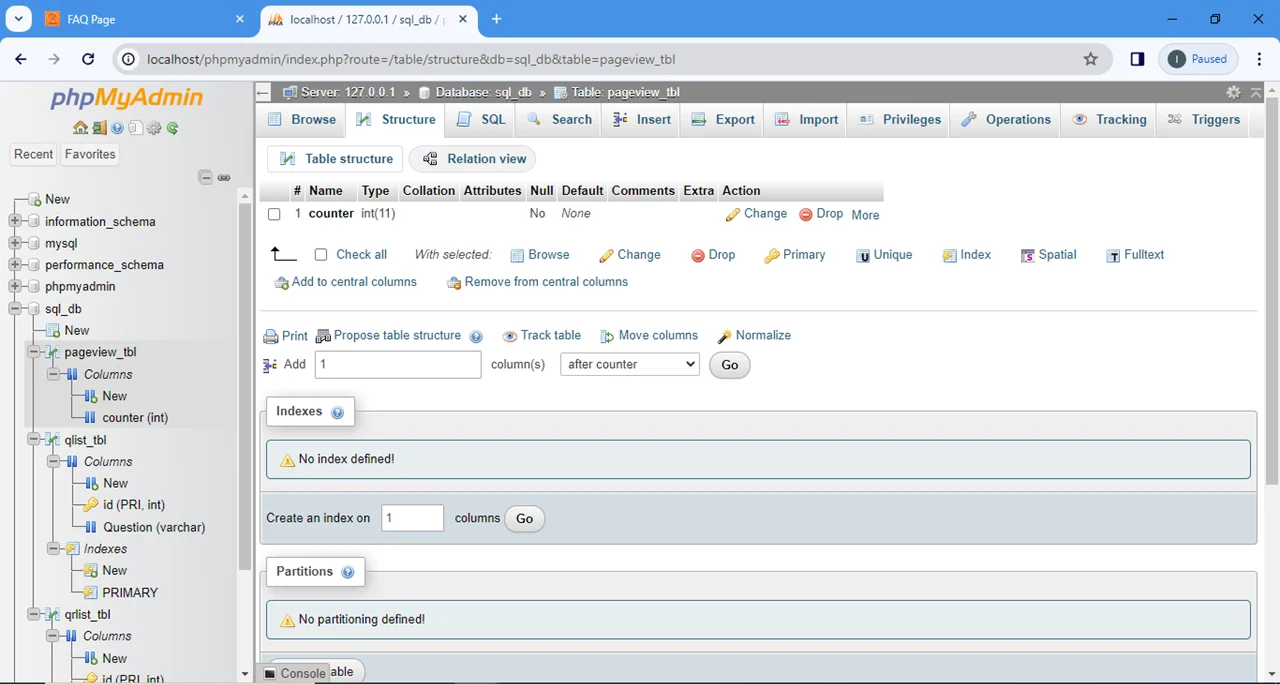
Task: Select 'Question (varchar)' column in tree
Action: point(154,527)
